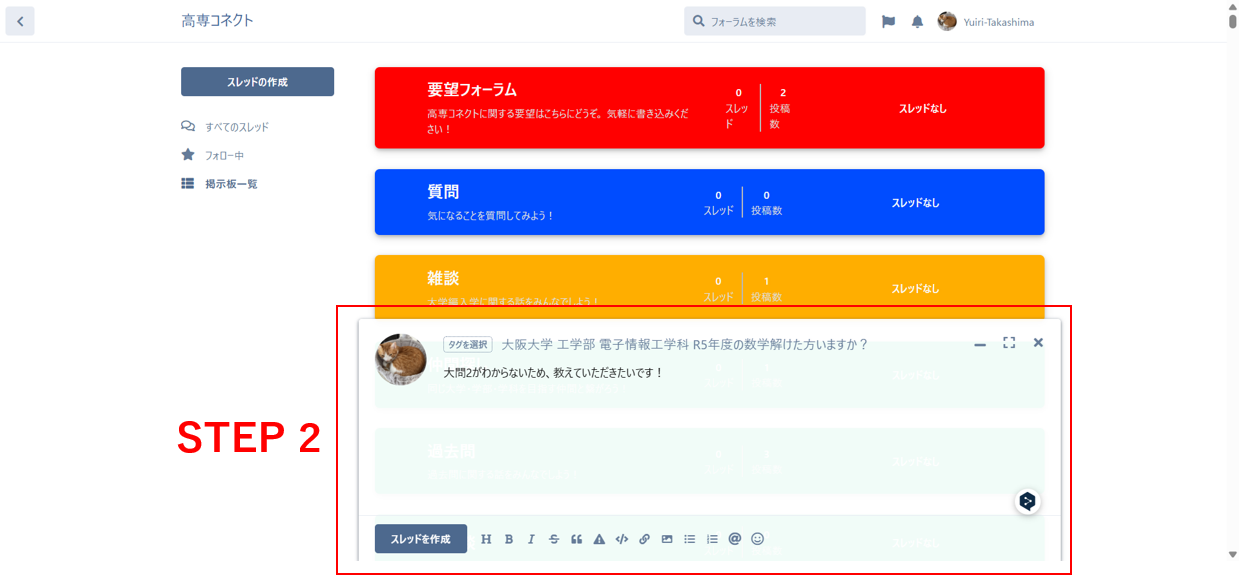Toggle italic formatting in the editor
The height and width of the screenshot is (585, 1239).
click(530, 538)
